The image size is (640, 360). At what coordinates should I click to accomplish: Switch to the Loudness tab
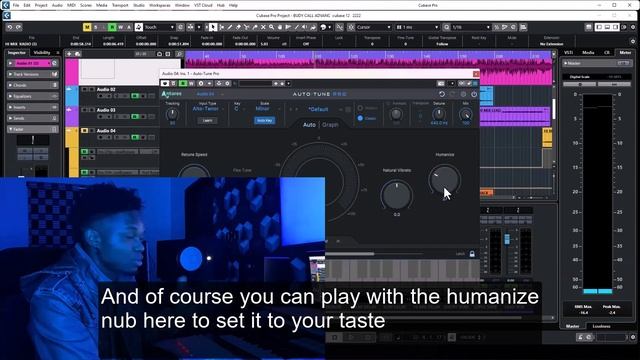point(601,326)
